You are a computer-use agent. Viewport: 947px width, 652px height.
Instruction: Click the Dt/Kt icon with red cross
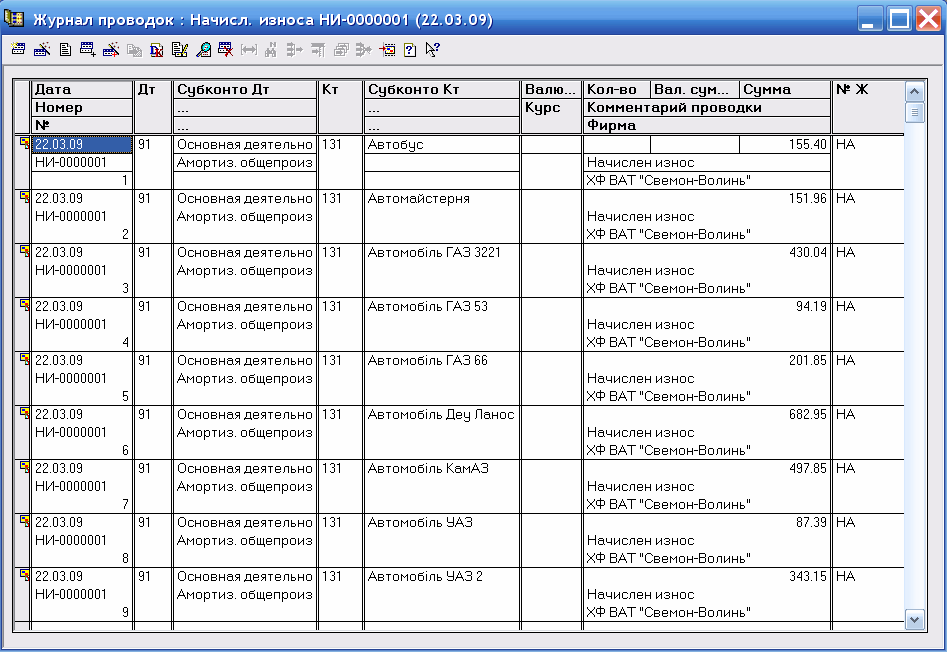click(x=156, y=49)
